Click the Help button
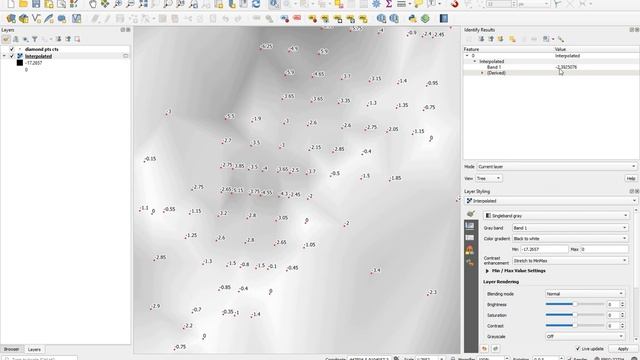Viewport: 640px width, 360px height. [631, 178]
